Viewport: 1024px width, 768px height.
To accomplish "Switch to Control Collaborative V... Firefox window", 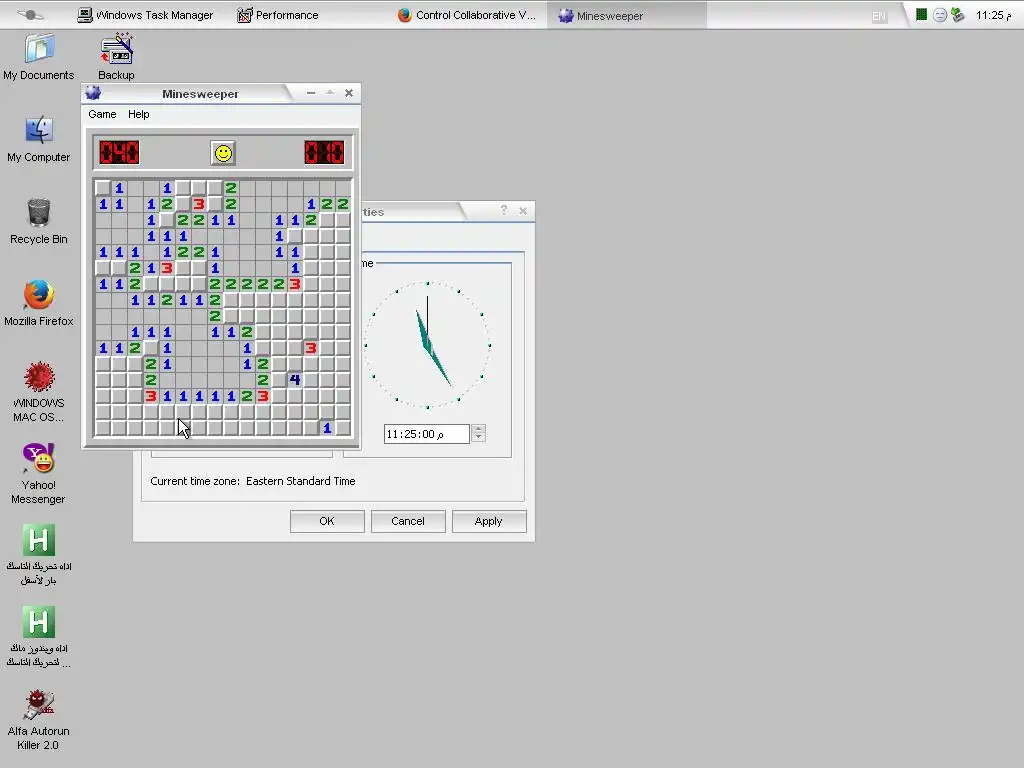I will click(466, 15).
